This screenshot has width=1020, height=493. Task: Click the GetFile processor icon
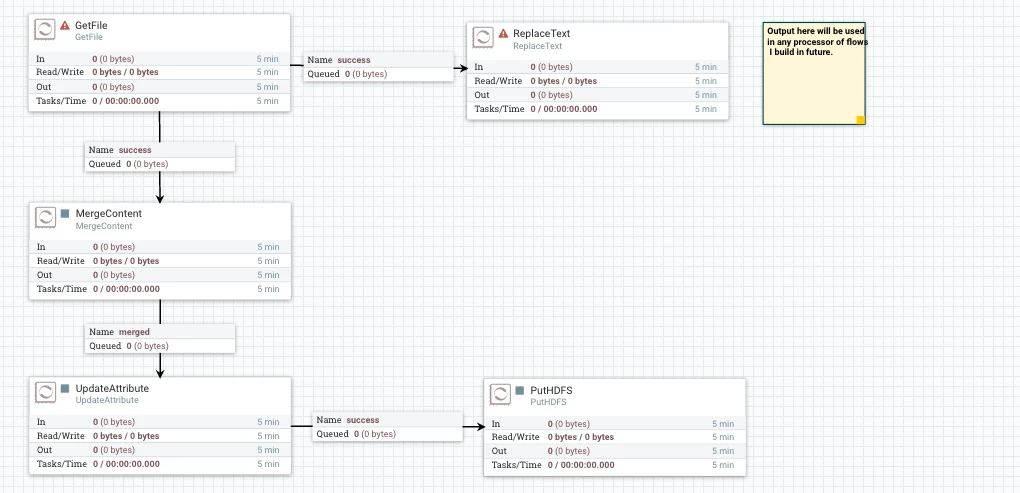[45, 30]
